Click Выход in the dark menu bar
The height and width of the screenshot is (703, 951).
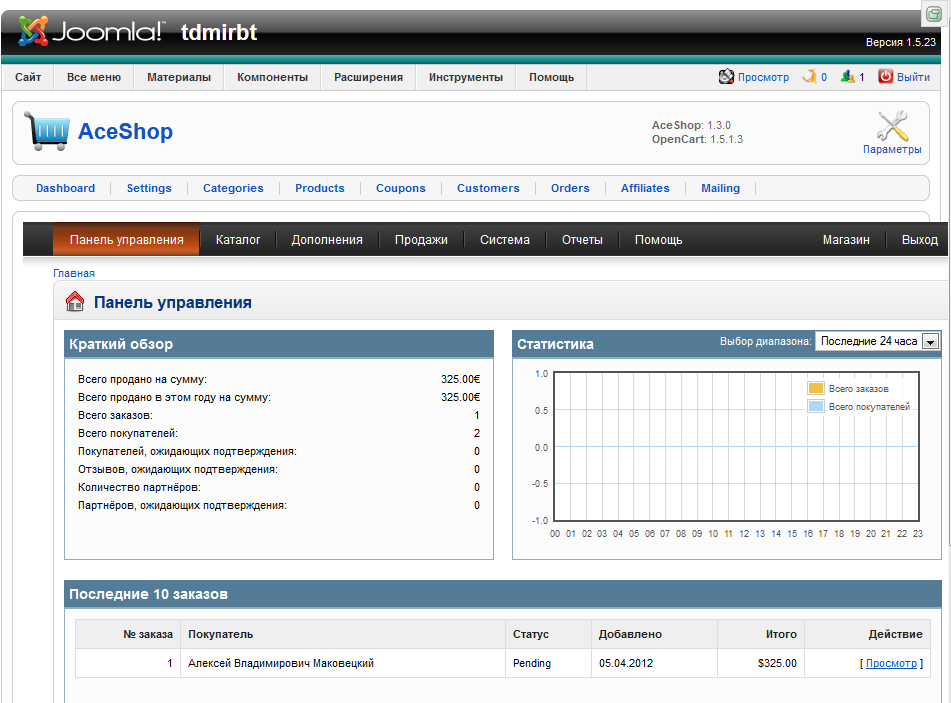pos(919,240)
